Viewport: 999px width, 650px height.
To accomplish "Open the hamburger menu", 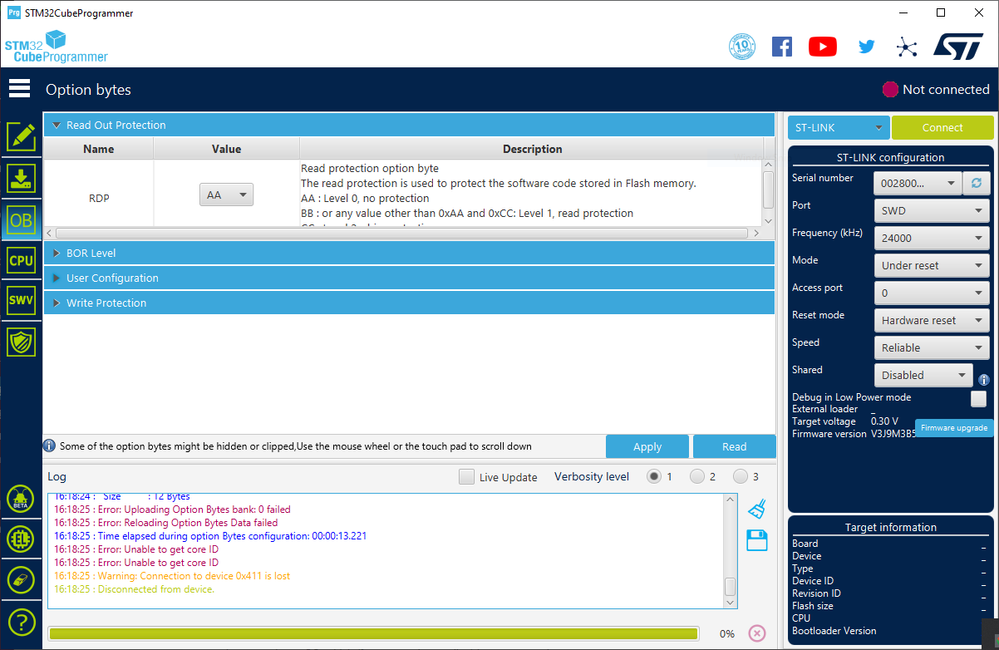I will tap(19, 89).
